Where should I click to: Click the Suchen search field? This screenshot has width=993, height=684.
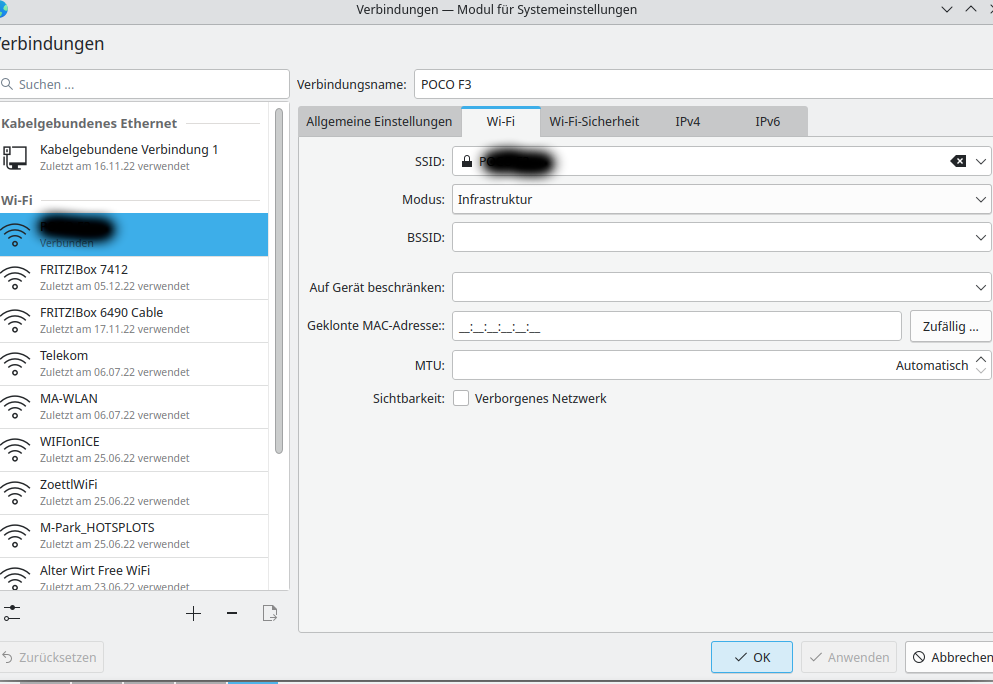(145, 84)
